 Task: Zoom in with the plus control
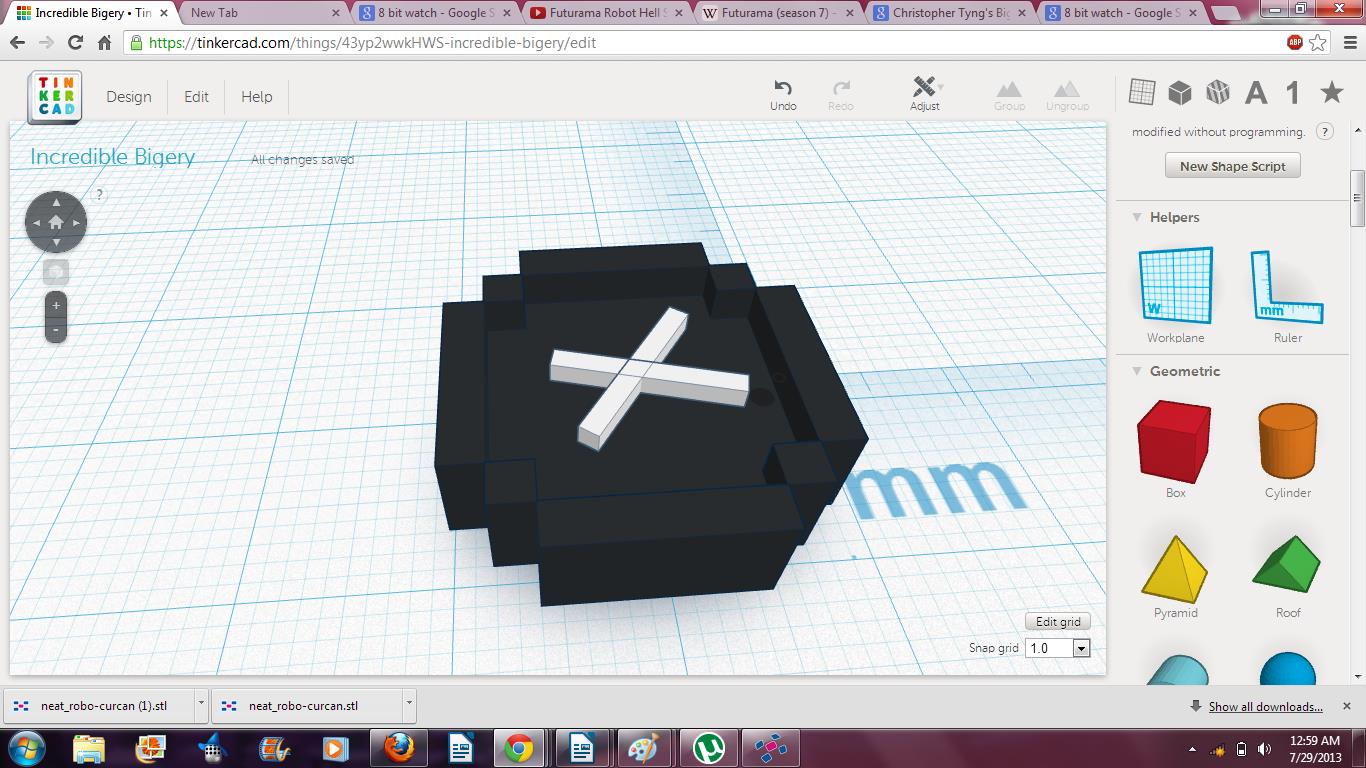pyautogui.click(x=56, y=306)
